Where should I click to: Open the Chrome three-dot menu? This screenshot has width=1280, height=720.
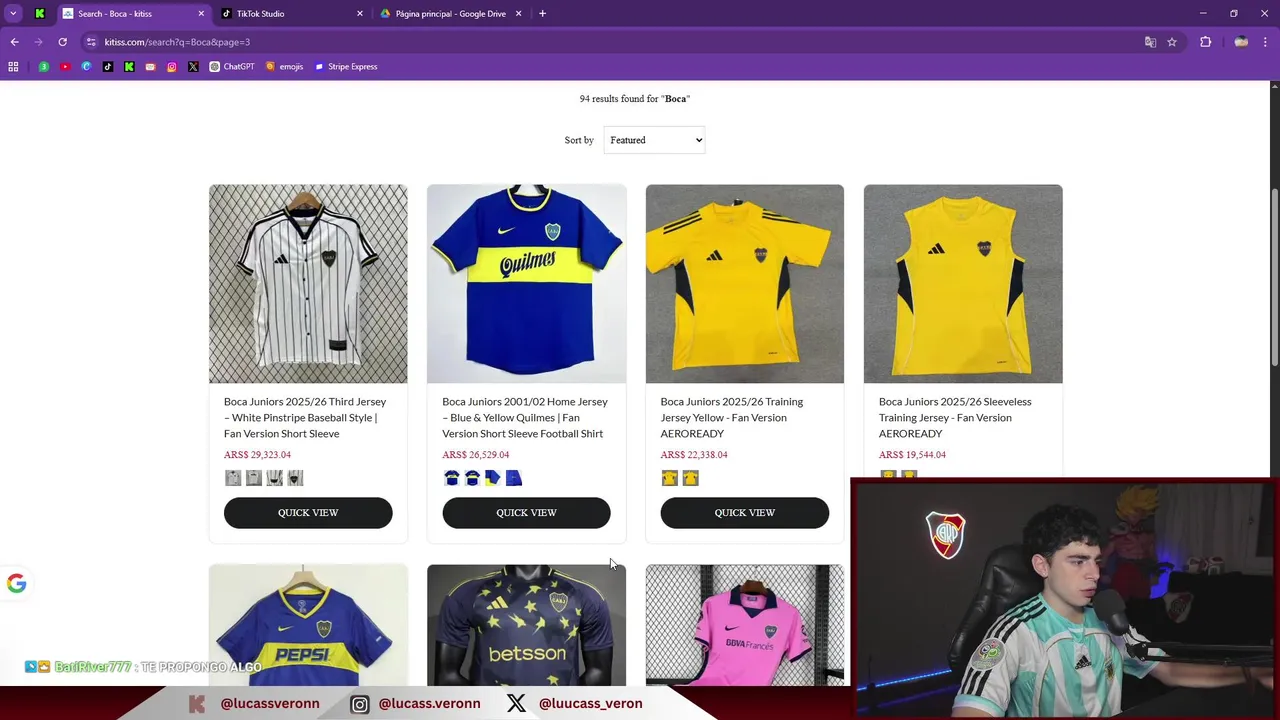click(1266, 42)
